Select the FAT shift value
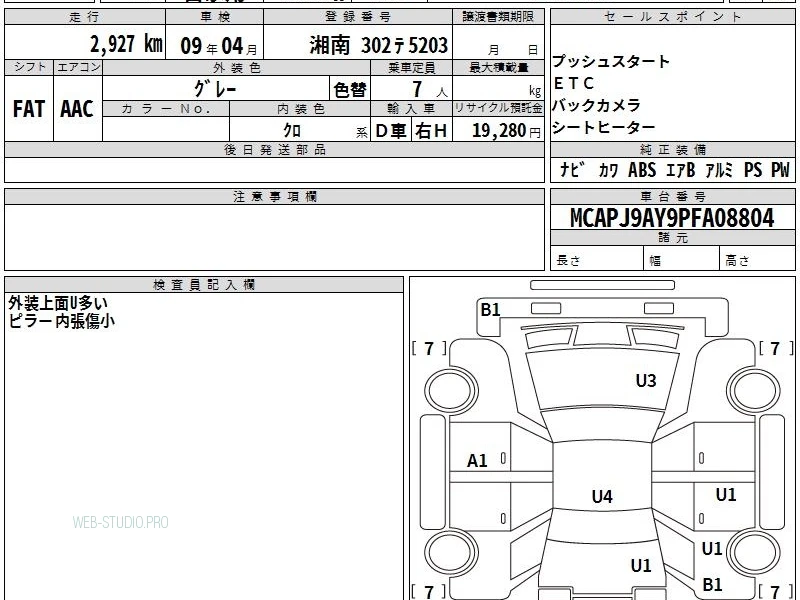800x600 pixels. point(29,109)
